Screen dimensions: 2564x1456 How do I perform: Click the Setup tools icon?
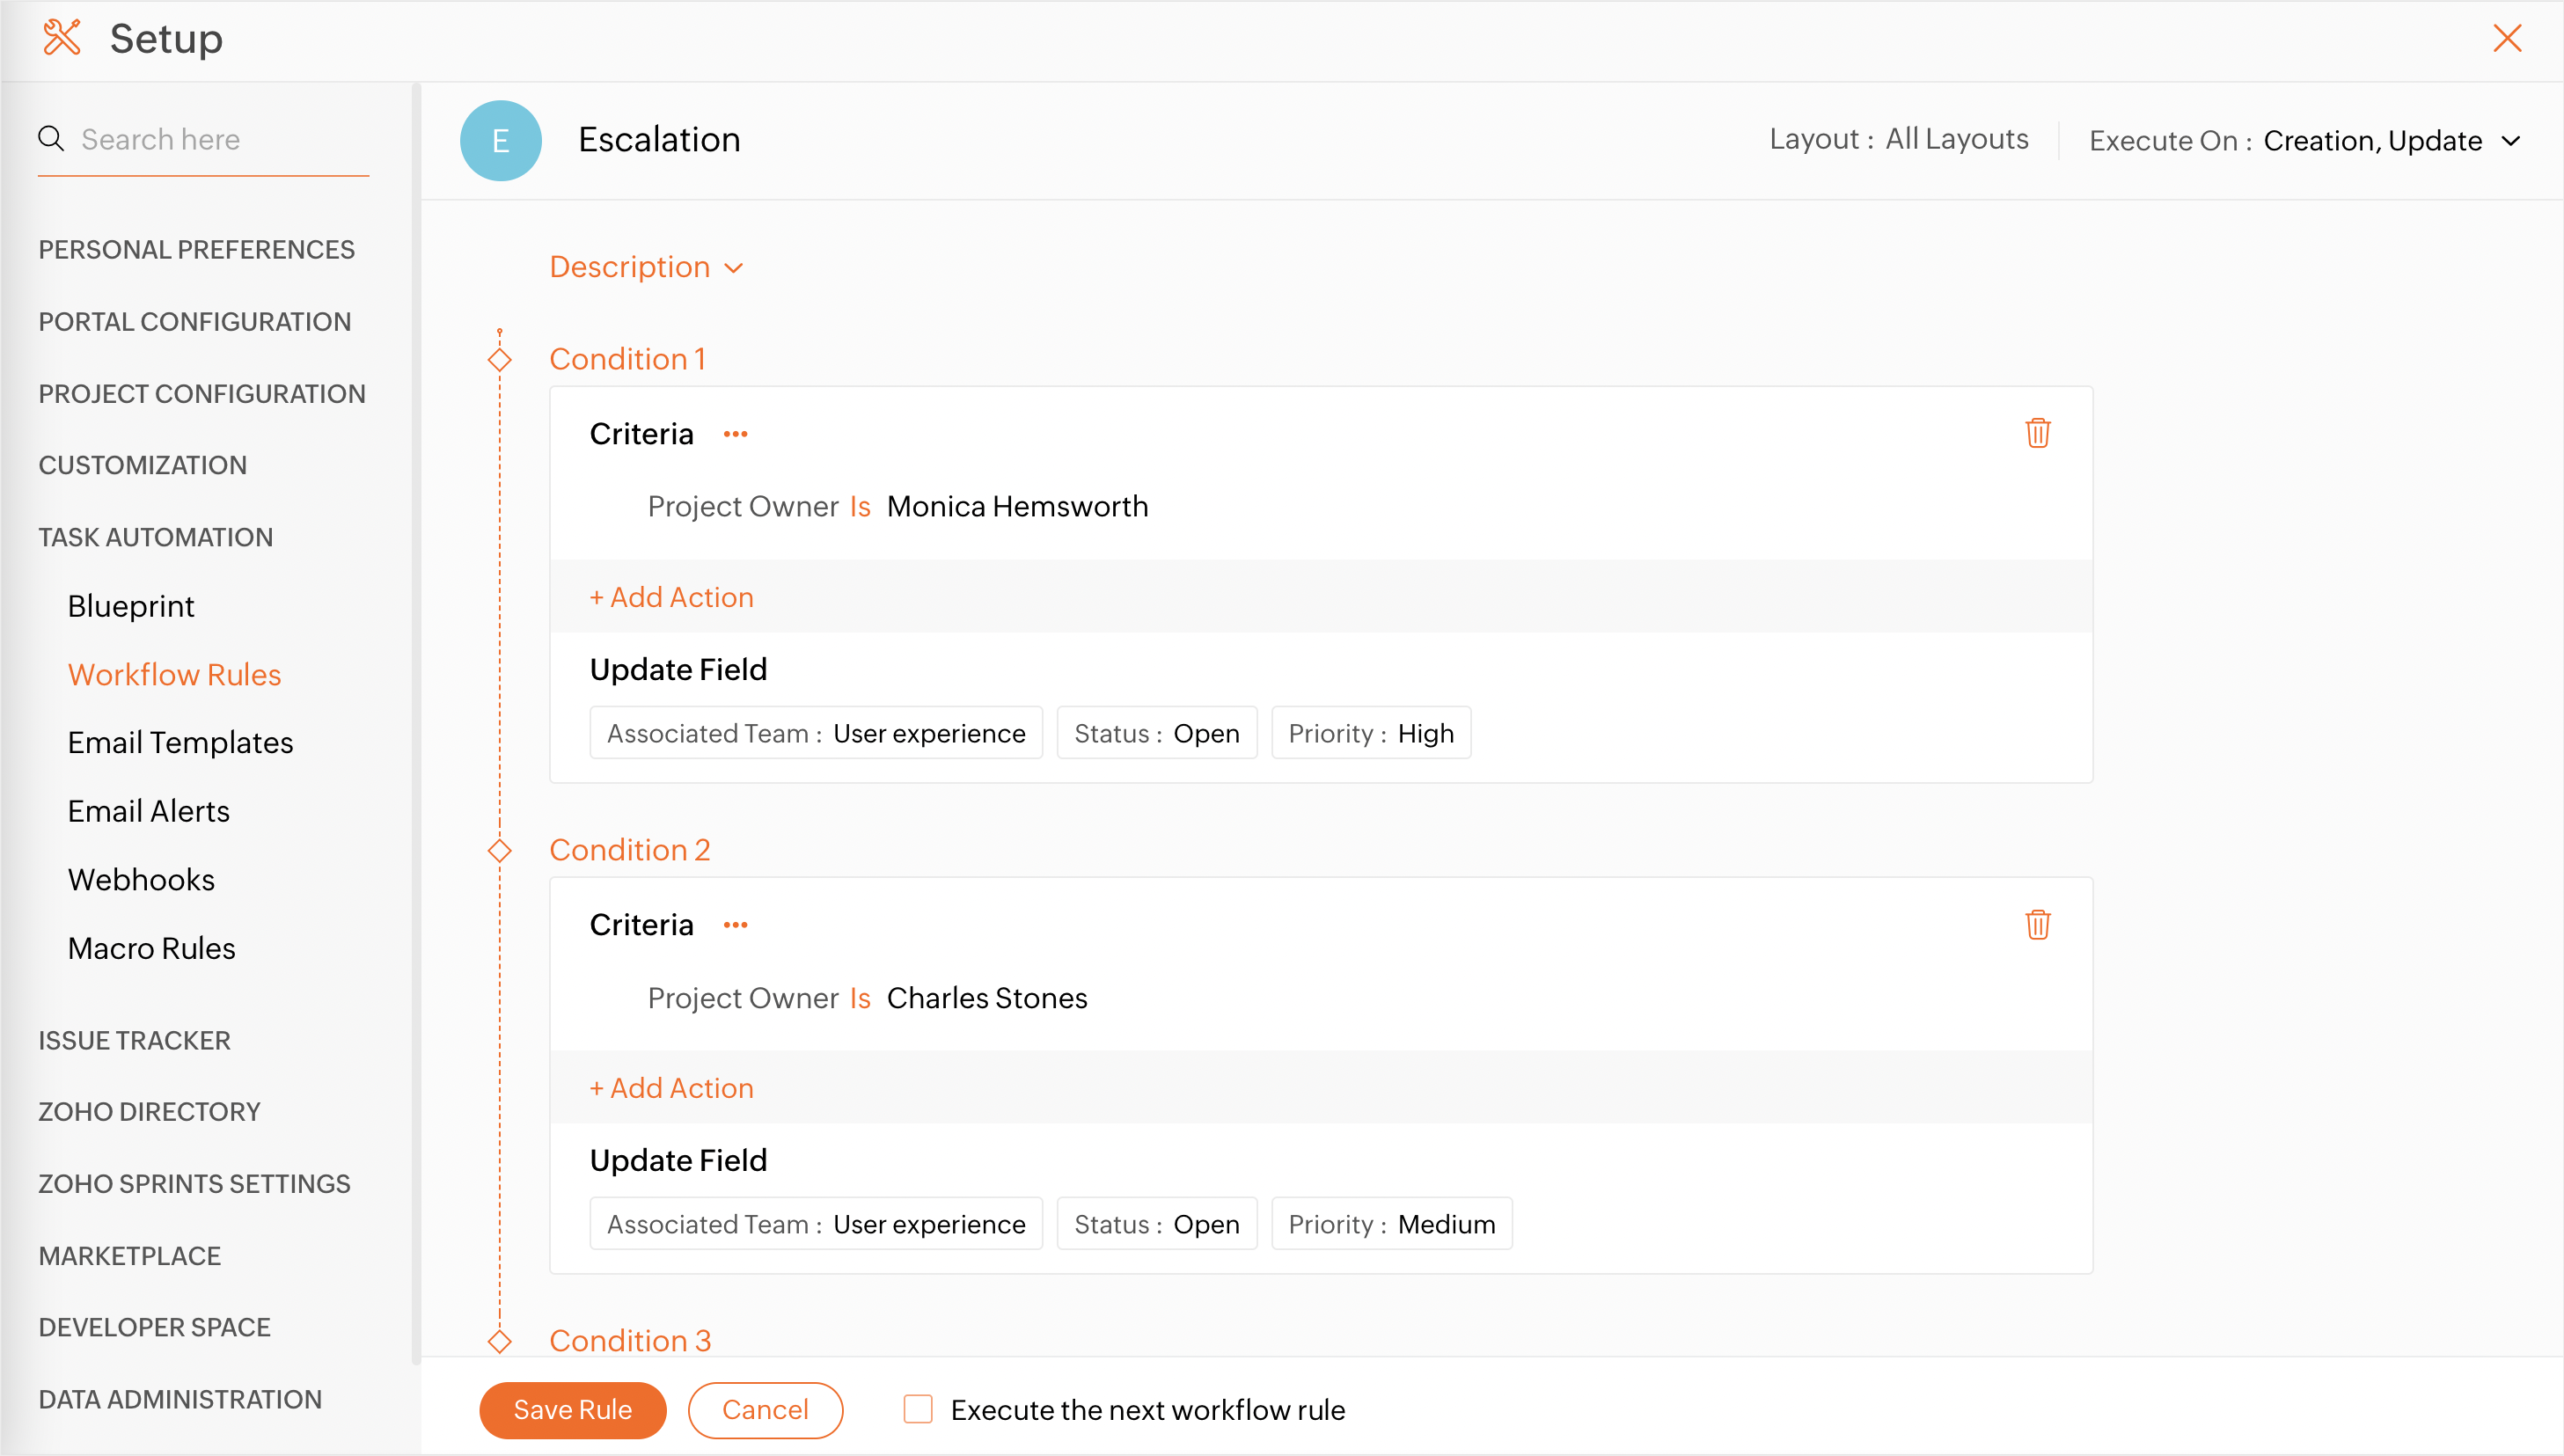62,38
